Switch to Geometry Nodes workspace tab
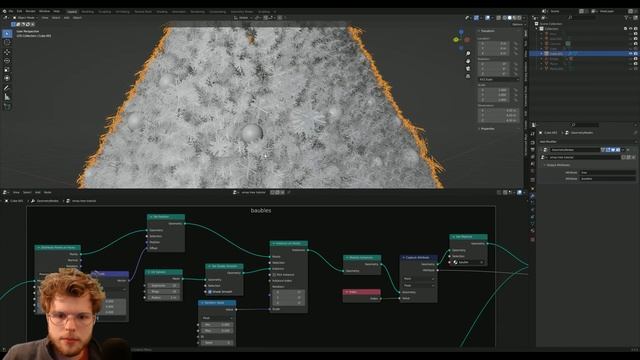Viewport: 640px width, 360px height. (x=242, y=11)
